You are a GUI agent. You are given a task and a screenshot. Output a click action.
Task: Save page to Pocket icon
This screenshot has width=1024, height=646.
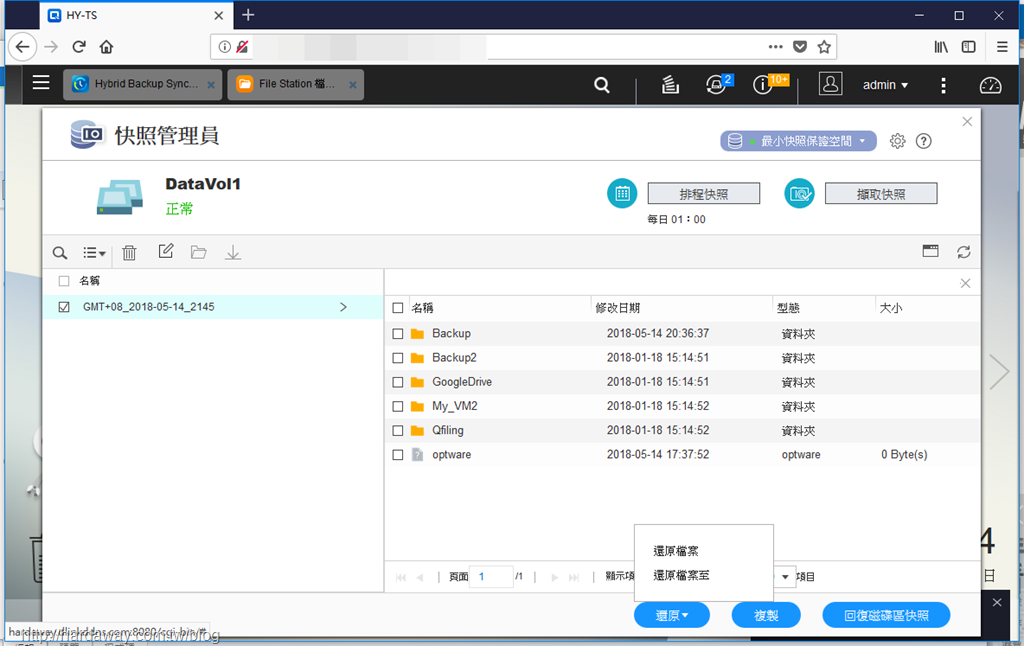click(799, 47)
